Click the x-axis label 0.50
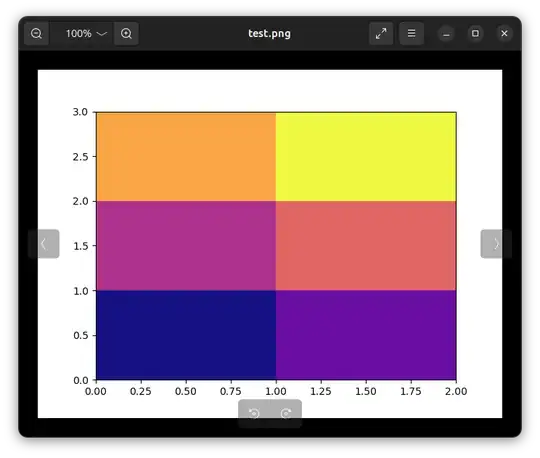Viewport: 540px width, 458px height. tap(186, 391)
